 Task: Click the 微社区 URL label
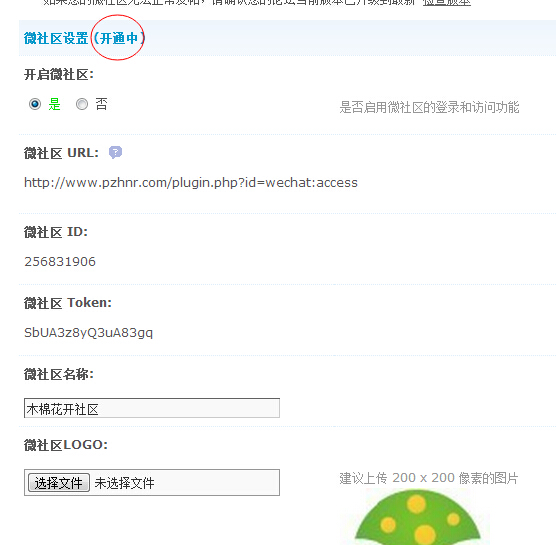pos(61,153)
